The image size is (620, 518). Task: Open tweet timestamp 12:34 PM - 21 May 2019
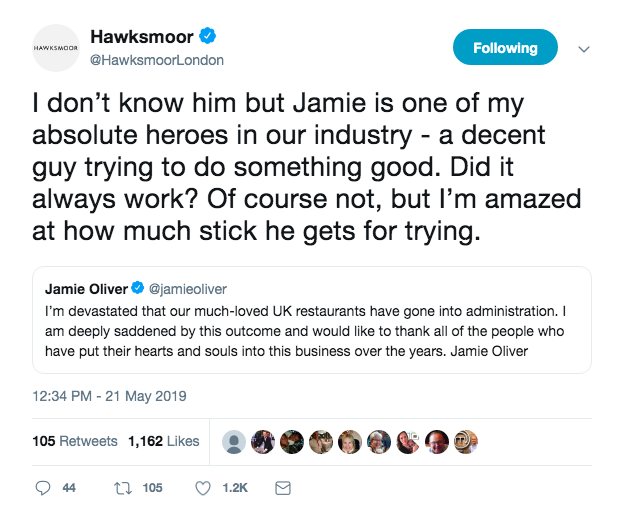point(109,397)
